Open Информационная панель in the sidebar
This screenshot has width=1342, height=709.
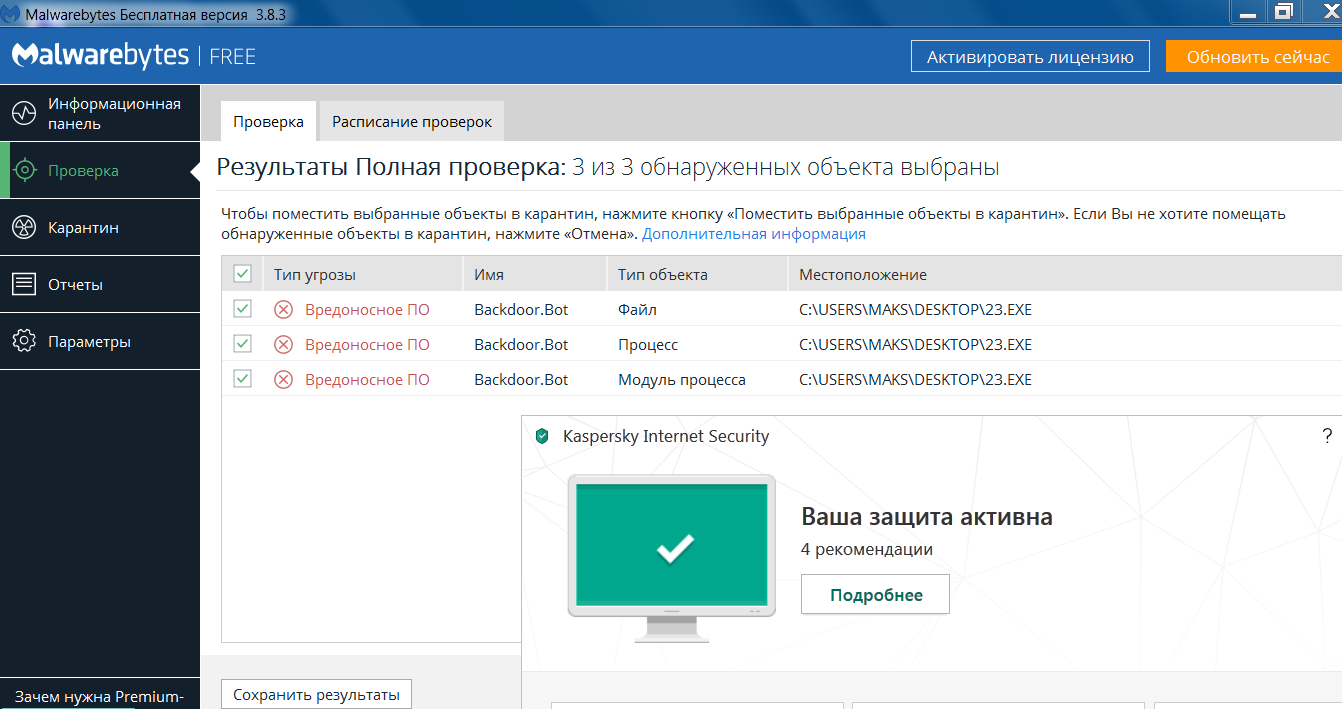pyautogui.click(x=100, y=114)
